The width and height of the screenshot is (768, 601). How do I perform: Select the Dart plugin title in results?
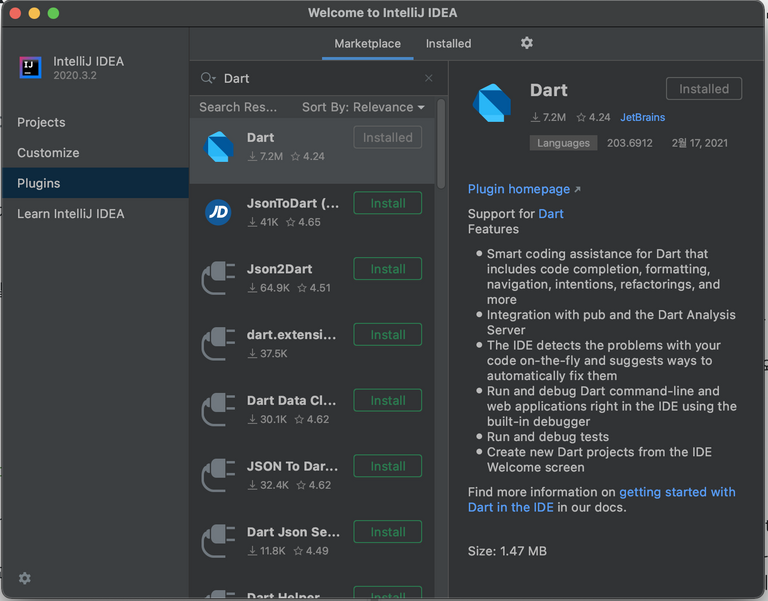[260, 138]
